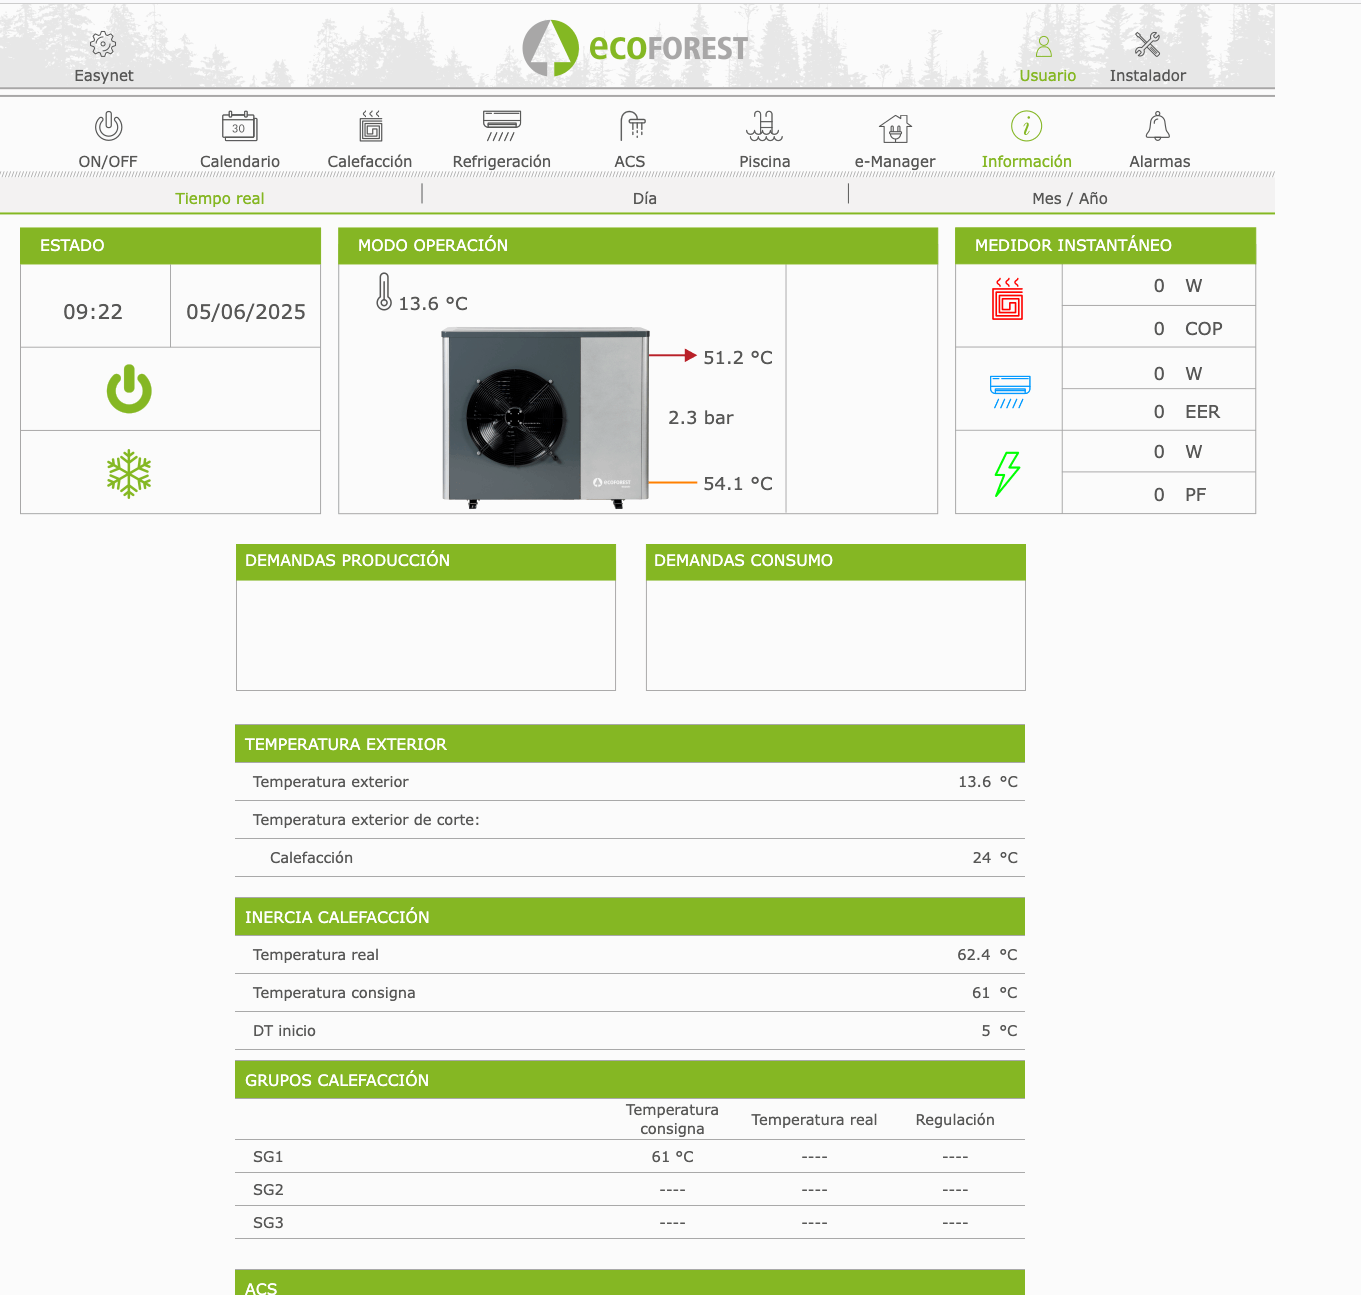Toggle the green power button in ESTADO
This screenshot has width=1361, height=1295.
pos(129,389)
